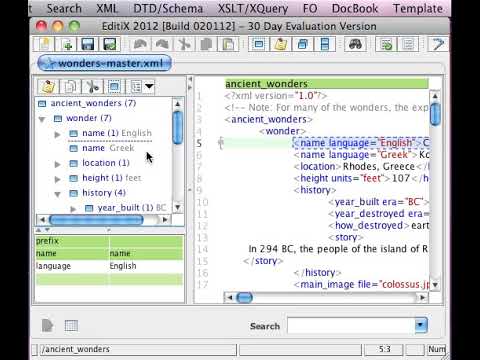Click the editor vertical scrollbar thumb
The image size is (480, 360).
[435, 114]
